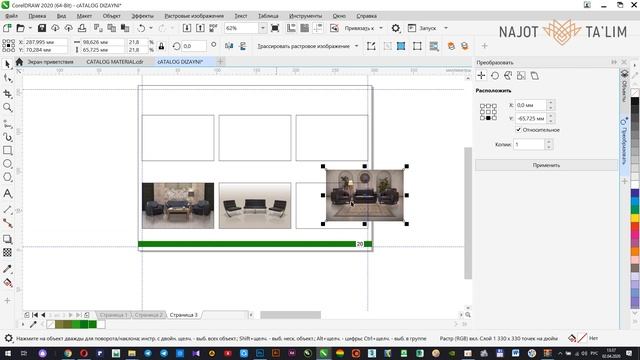Click the Import icon in toolbar

click(187, 28)
